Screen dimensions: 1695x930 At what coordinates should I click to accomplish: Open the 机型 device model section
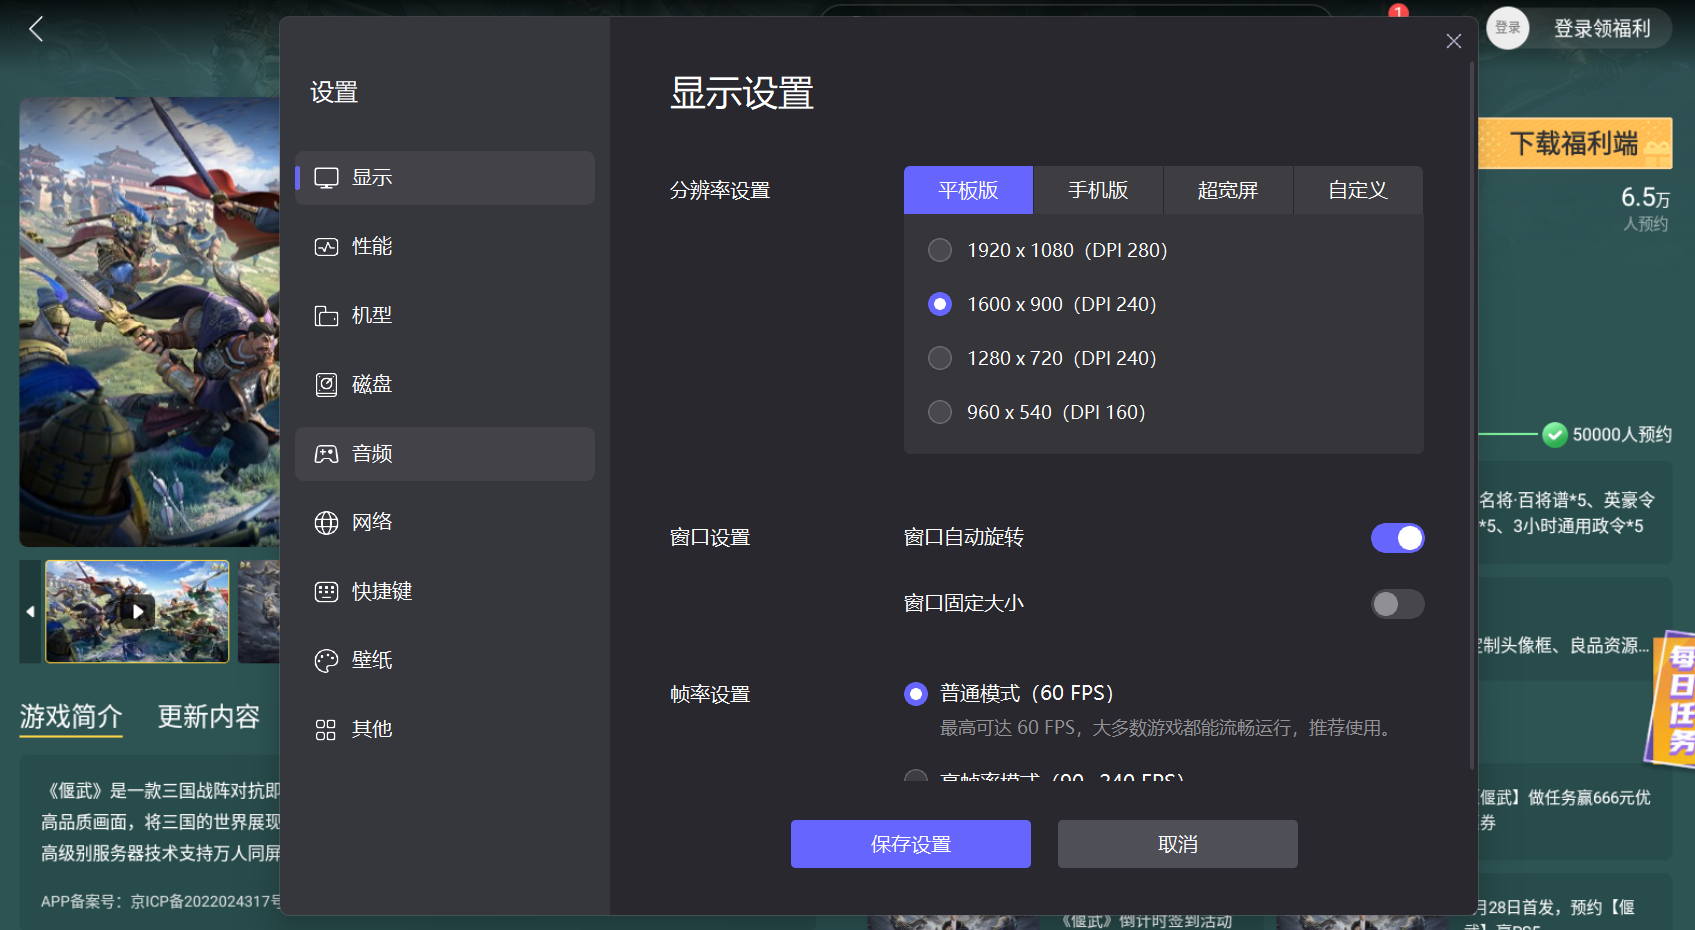click(445, 316)
